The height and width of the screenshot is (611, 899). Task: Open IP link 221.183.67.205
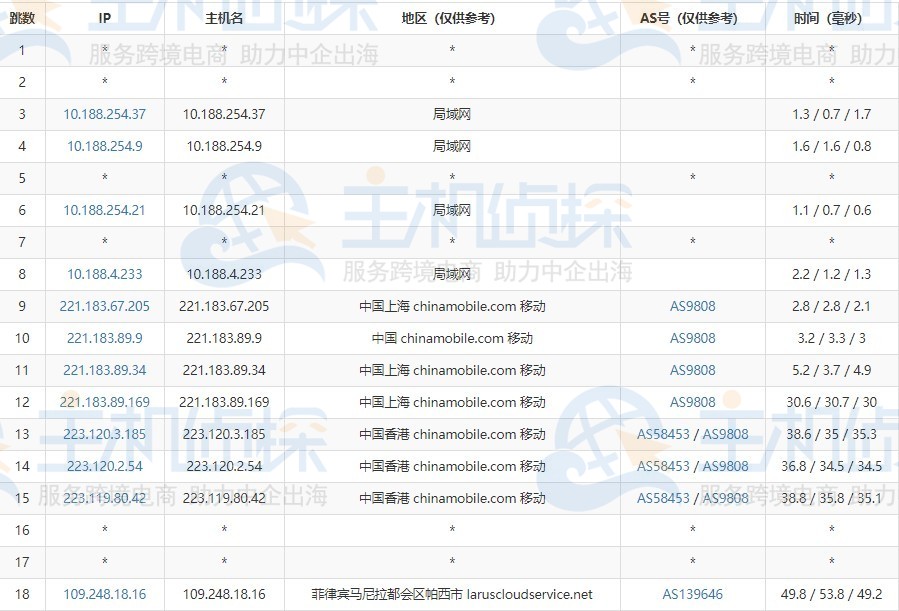point(104,306)
